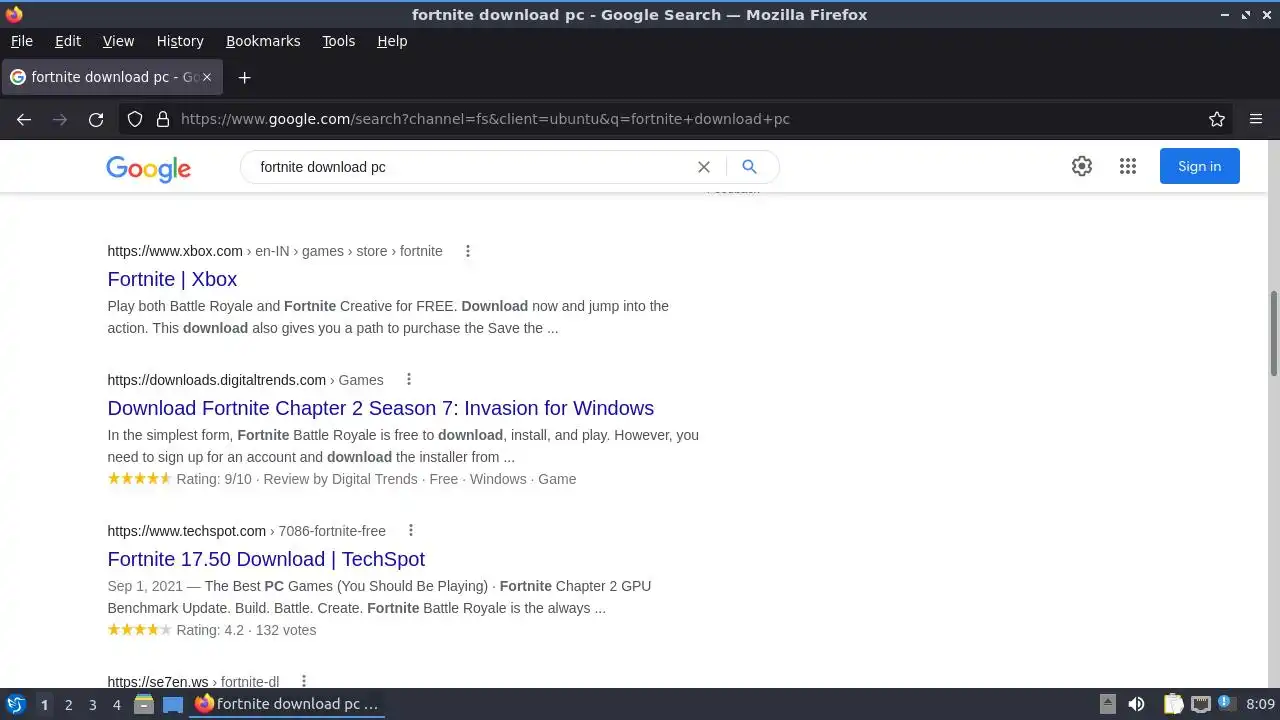Open options dots beside the digitaltrends.com result
1280x720 pixels.
coord(408,380)
